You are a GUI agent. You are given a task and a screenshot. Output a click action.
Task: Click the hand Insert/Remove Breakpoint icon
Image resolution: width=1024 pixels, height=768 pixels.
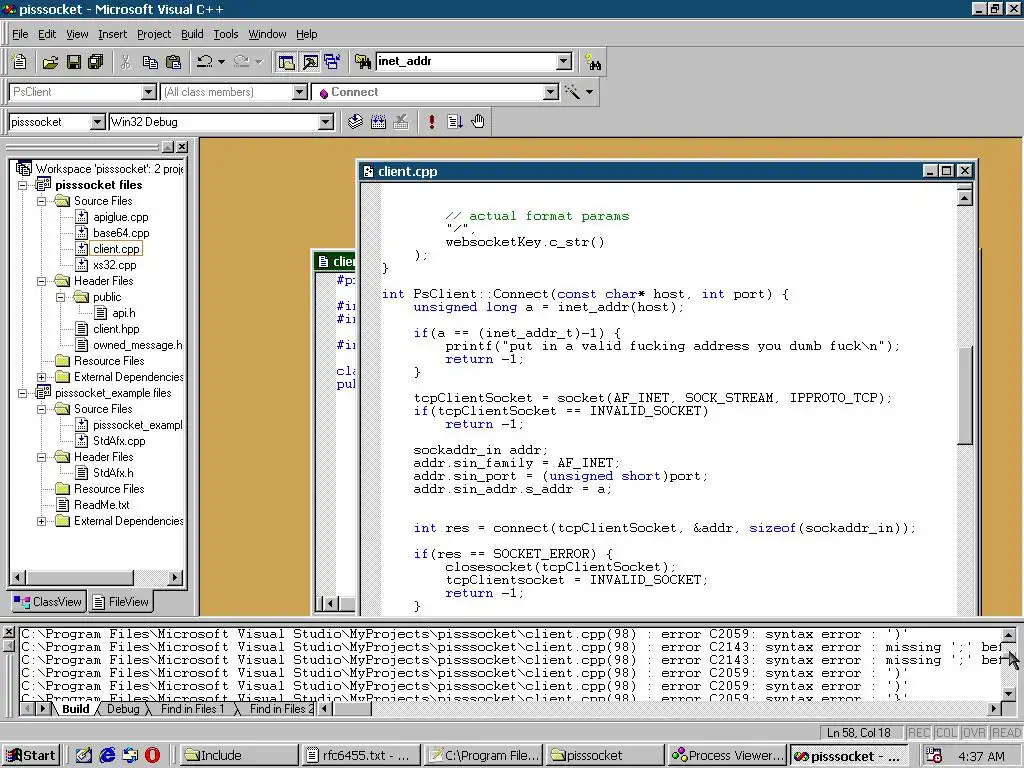(x=478, y=122)
